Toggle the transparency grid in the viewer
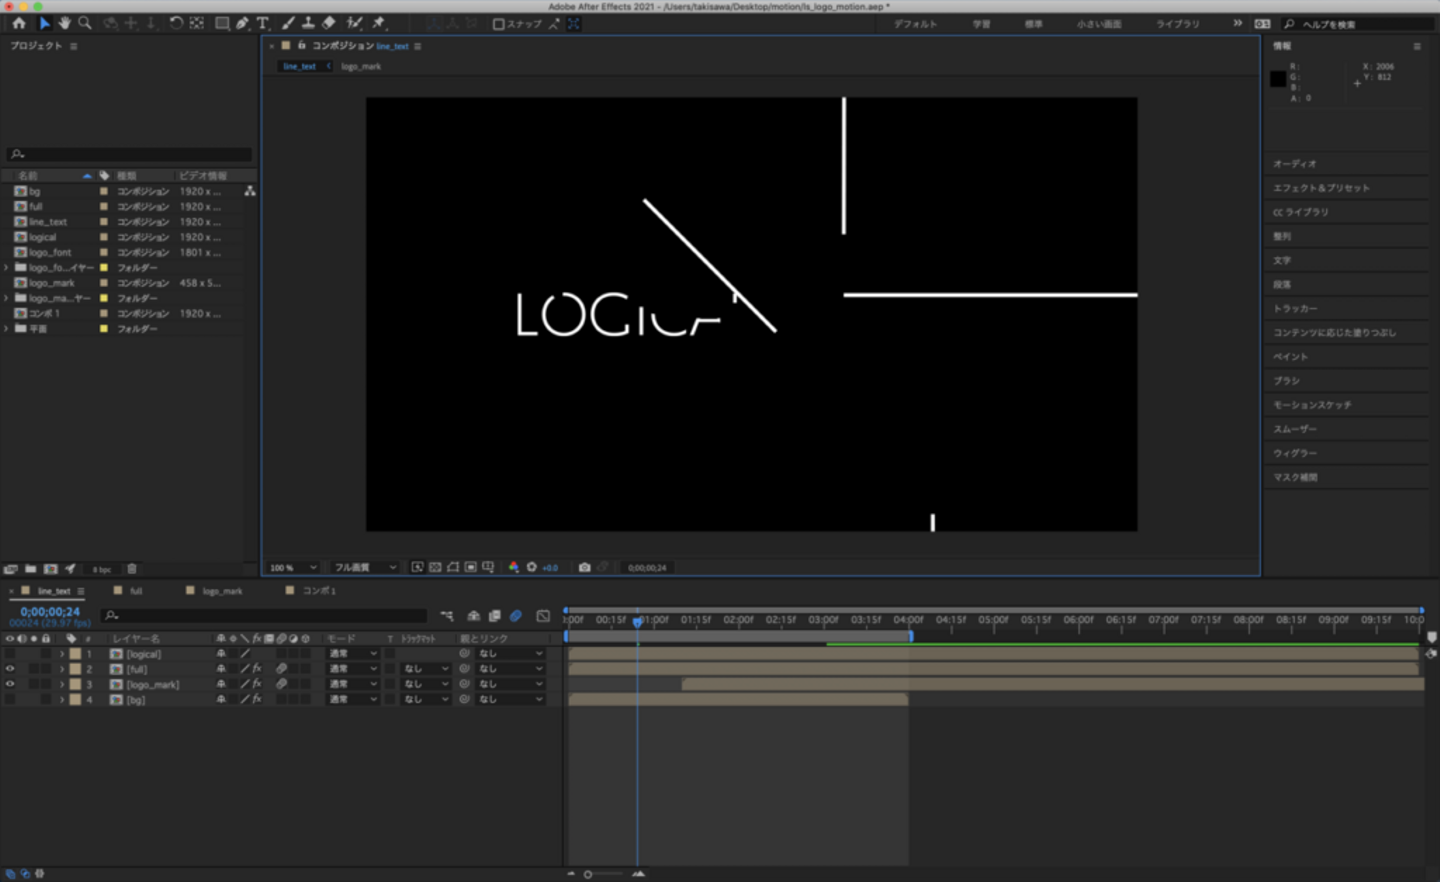This screenshot has width=1440, height=882. pyautogui.click(x=435, y=567)
